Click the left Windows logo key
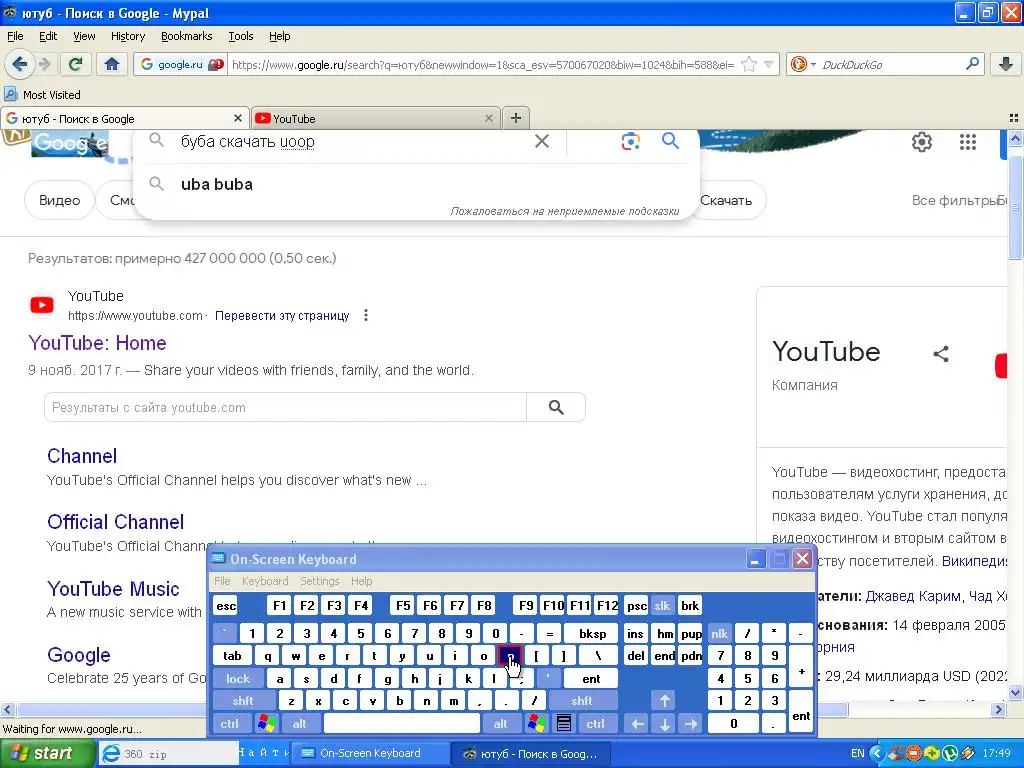 (x=266, y=724)
